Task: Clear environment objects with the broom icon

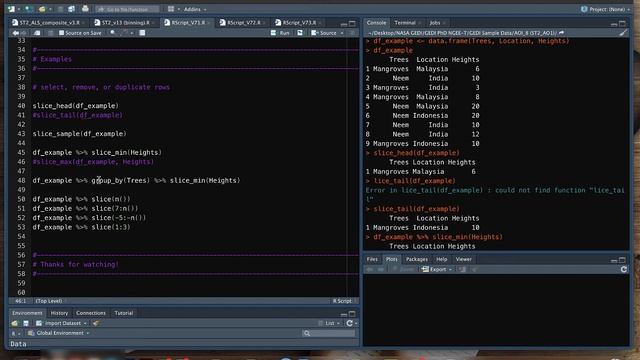Action: (96, 323)
